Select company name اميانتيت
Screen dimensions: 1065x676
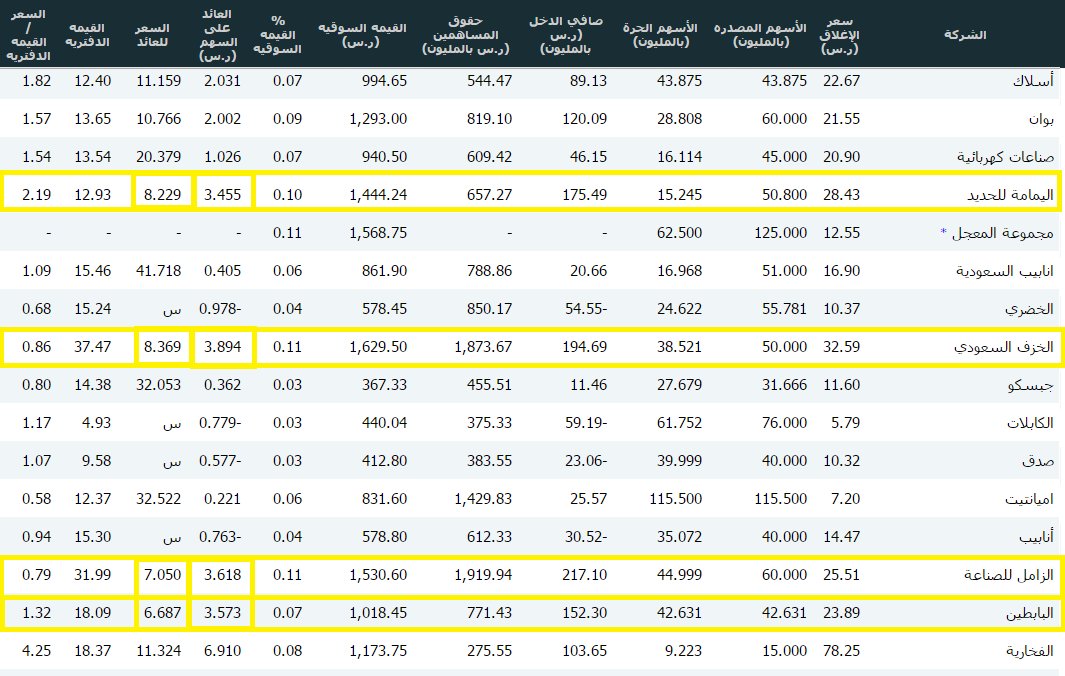pyautogui.click(x=1029, y=499)
